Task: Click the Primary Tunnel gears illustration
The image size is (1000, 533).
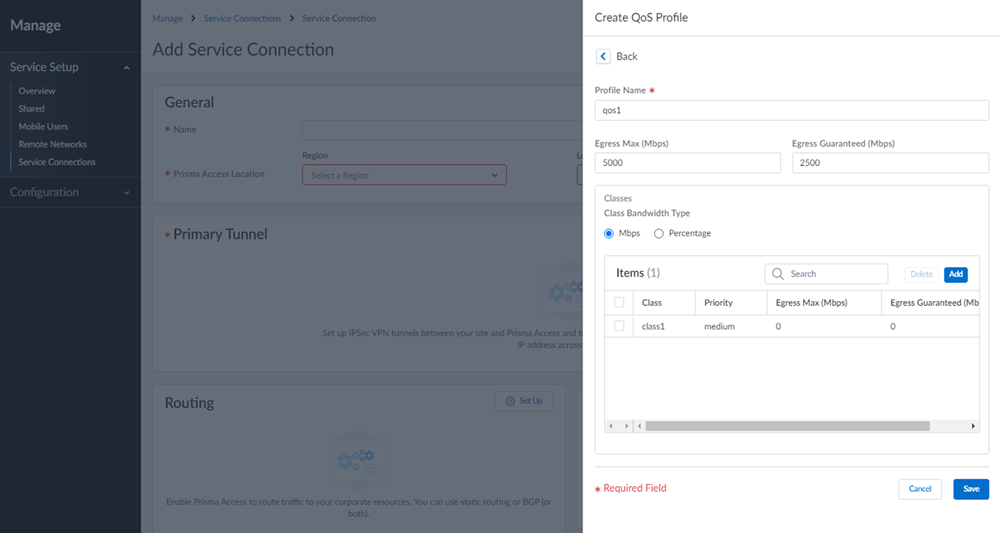Action: coord(562,290)
